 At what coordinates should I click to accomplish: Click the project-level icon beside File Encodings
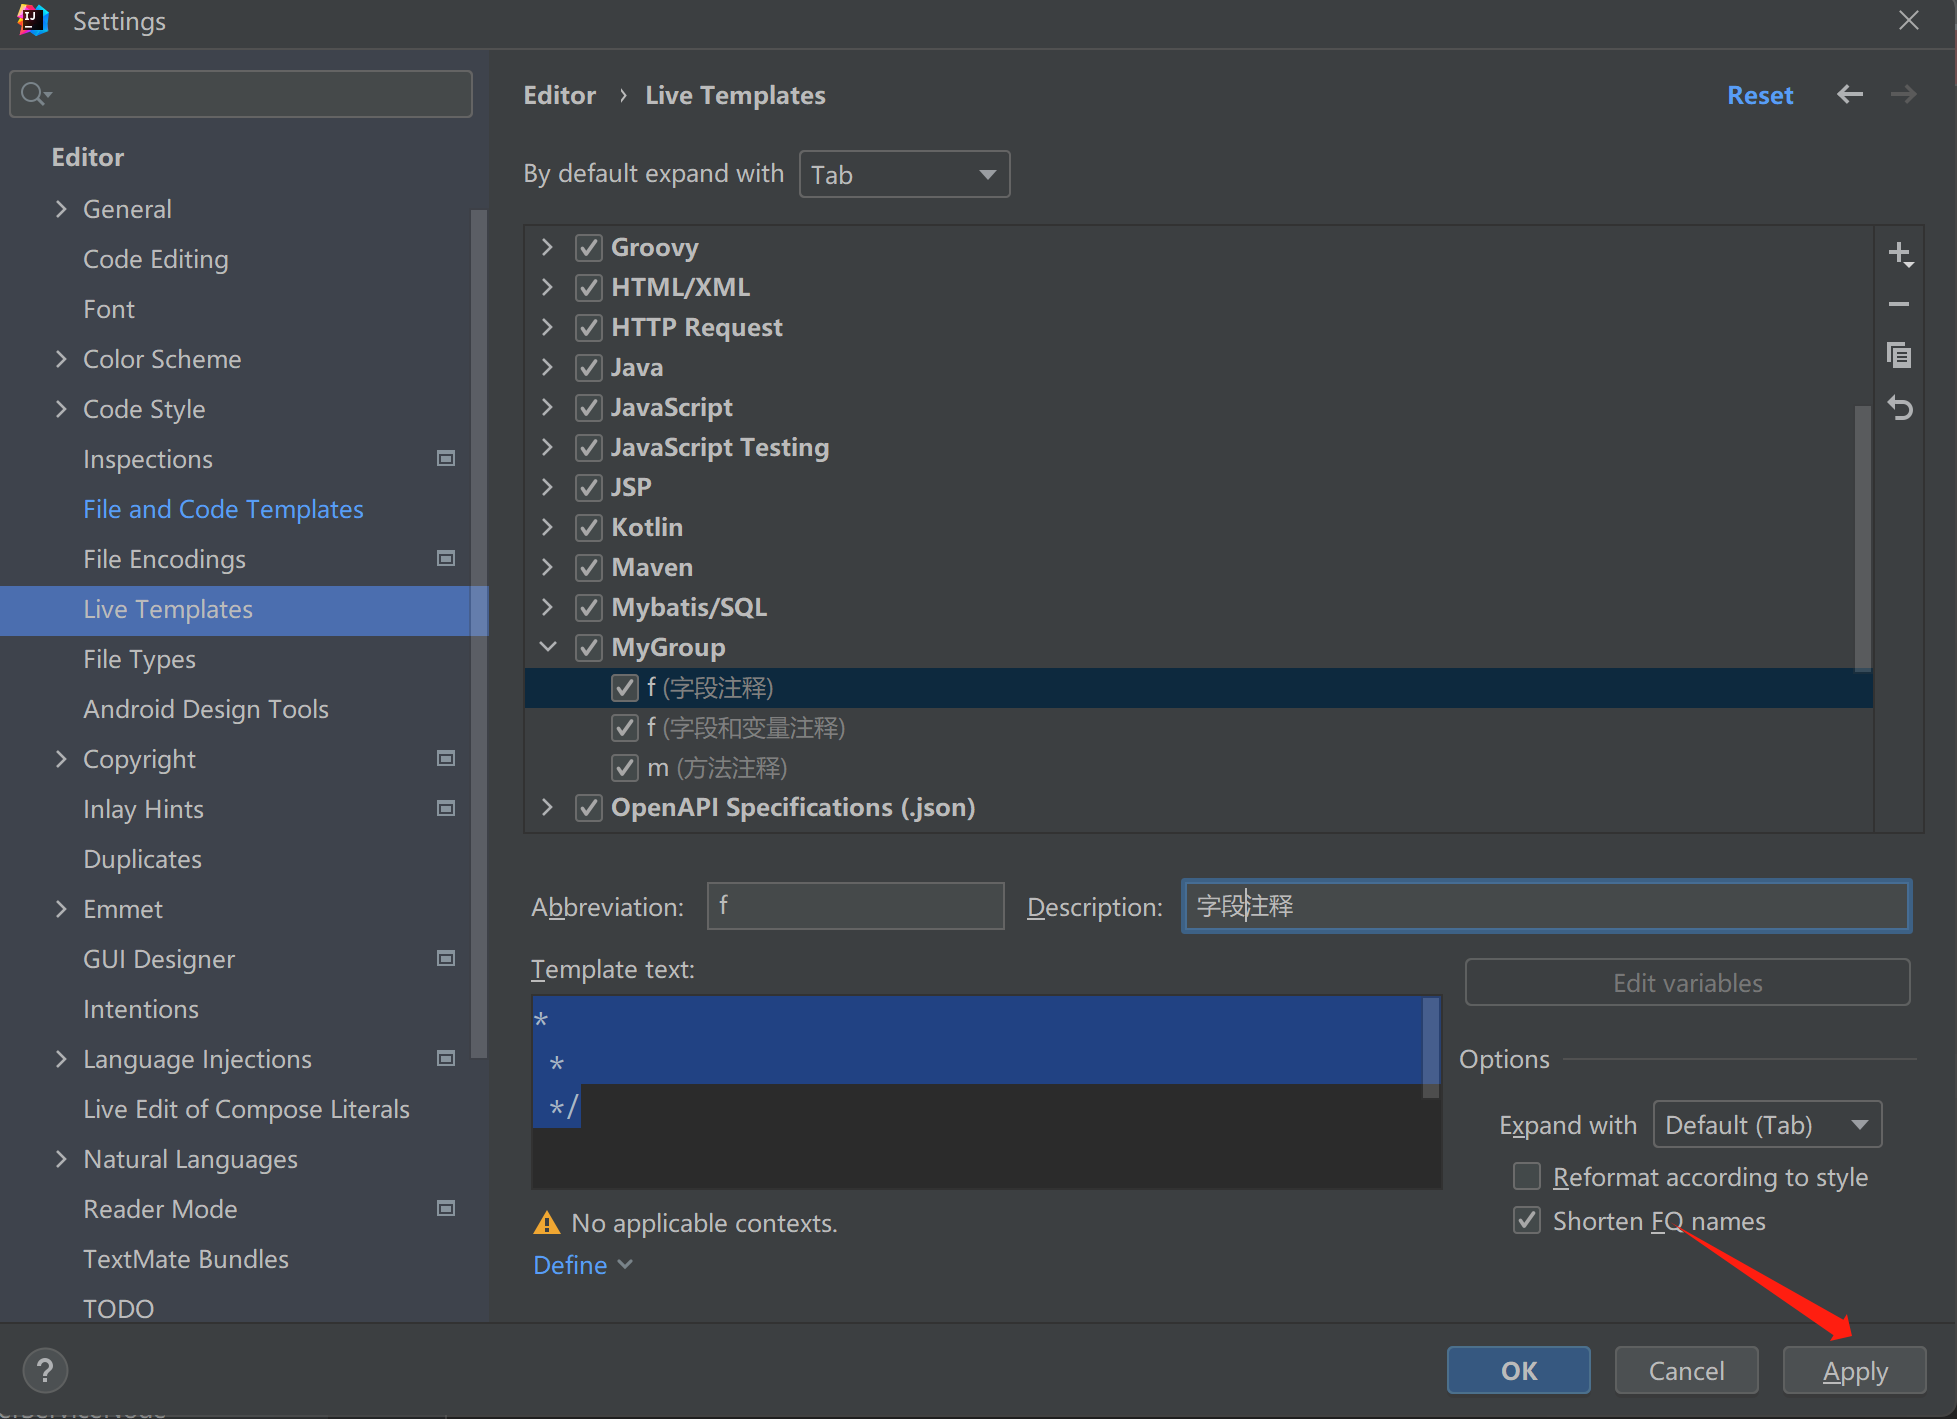pos(446,558)
